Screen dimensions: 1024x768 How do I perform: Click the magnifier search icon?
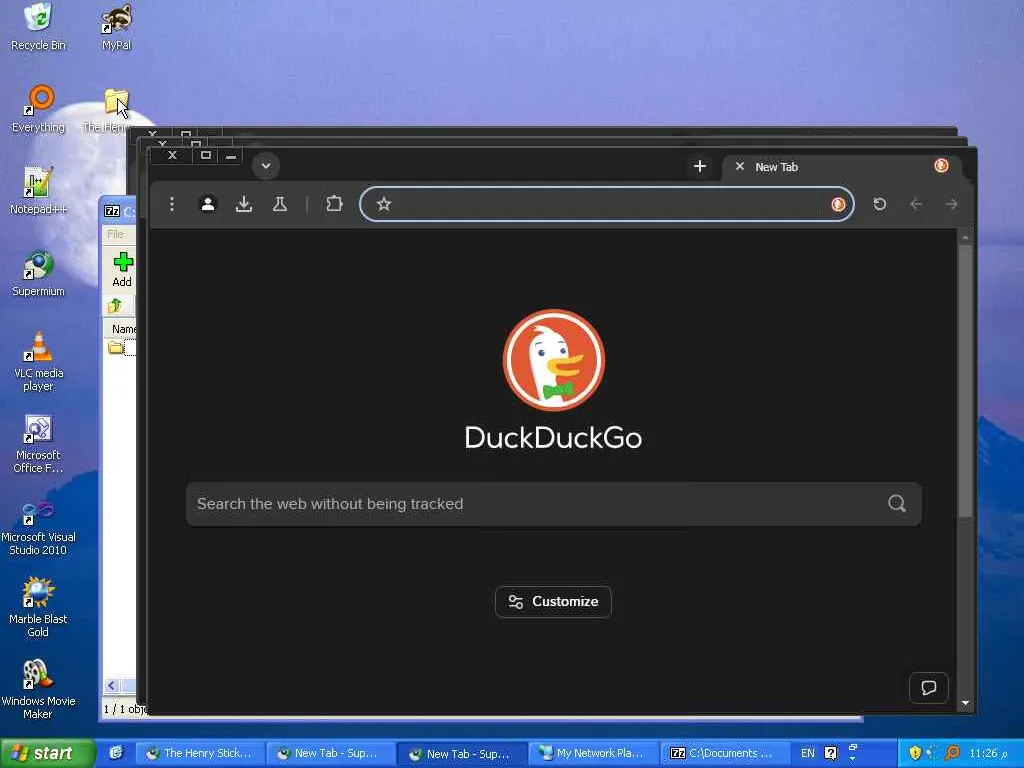pos(897,504)
